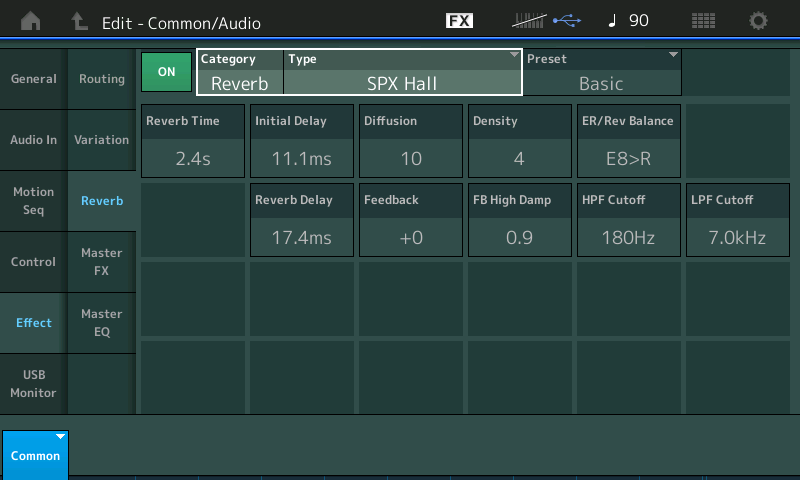Tap the MIDI keyboard connection icon
The height and width of the screenshot is (480, 800).
(529, 21)
